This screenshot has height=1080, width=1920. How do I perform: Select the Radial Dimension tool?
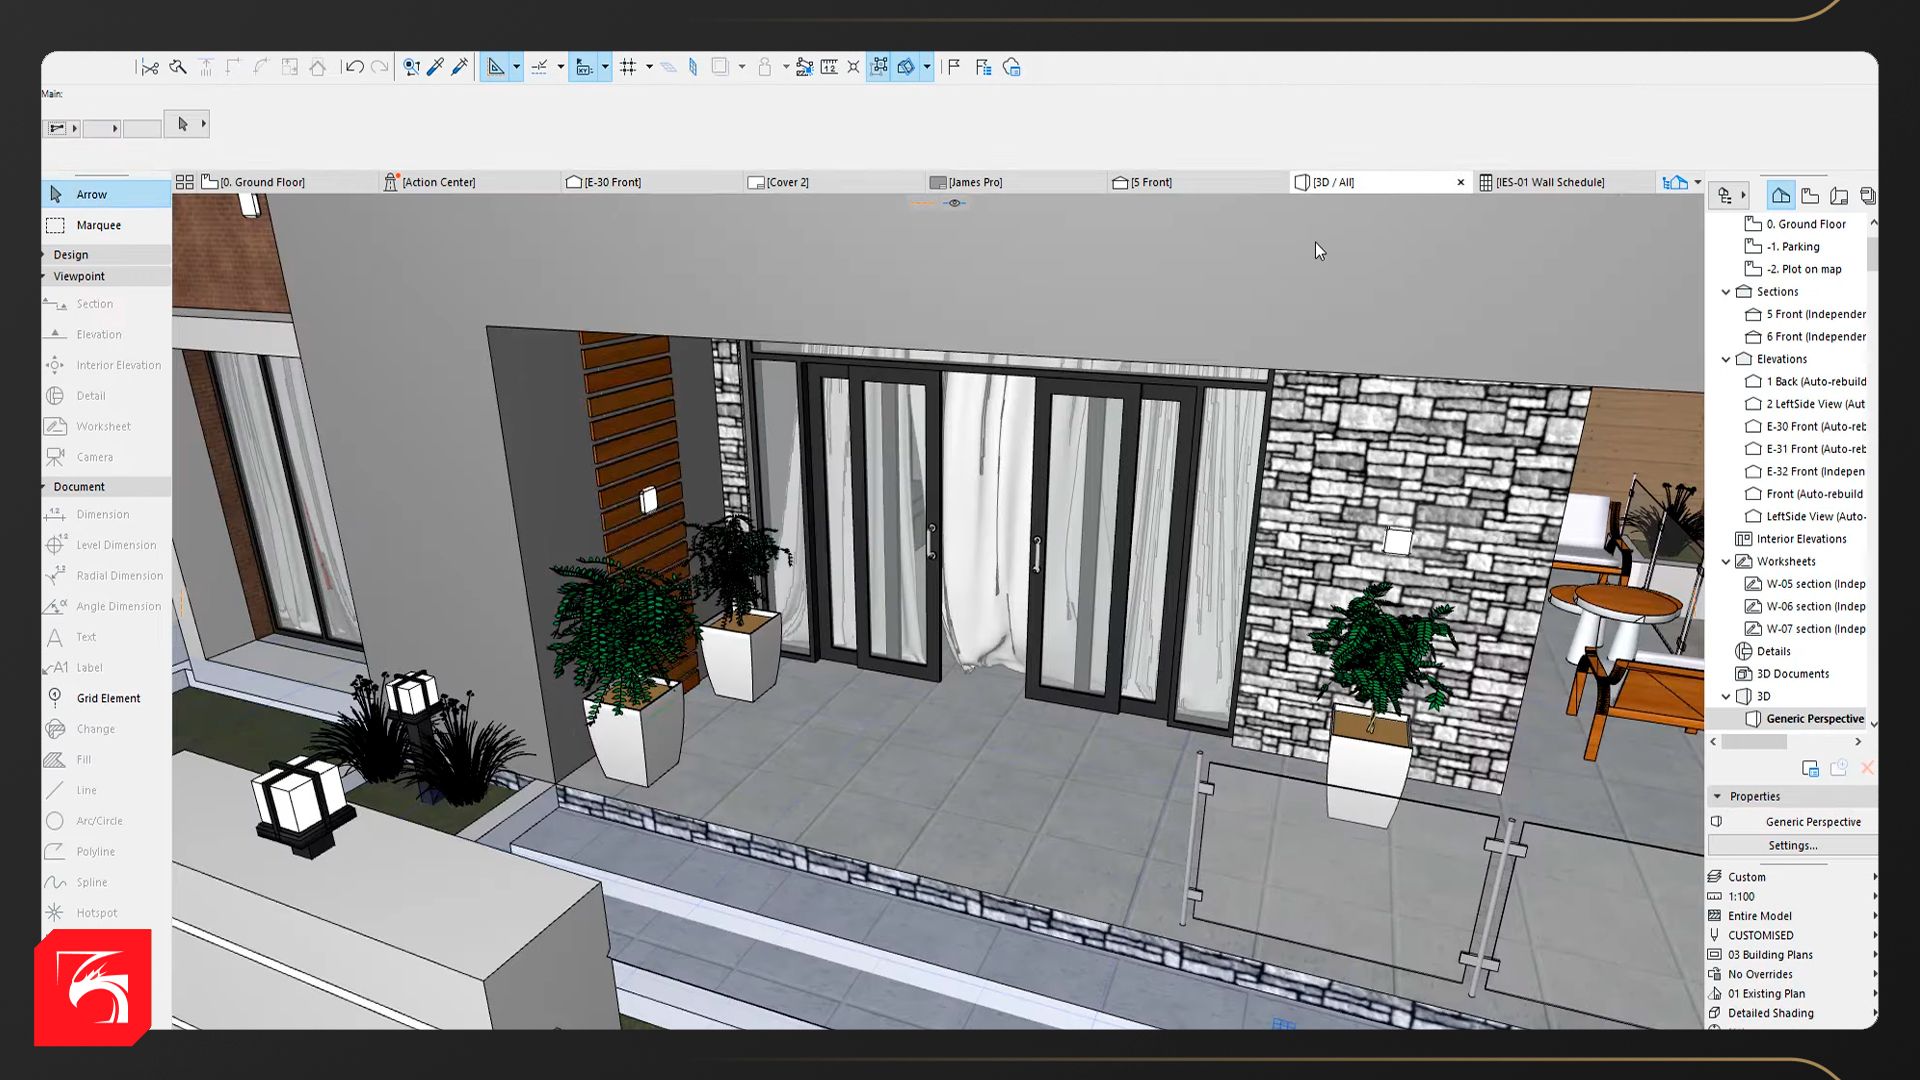pos(106,576)
